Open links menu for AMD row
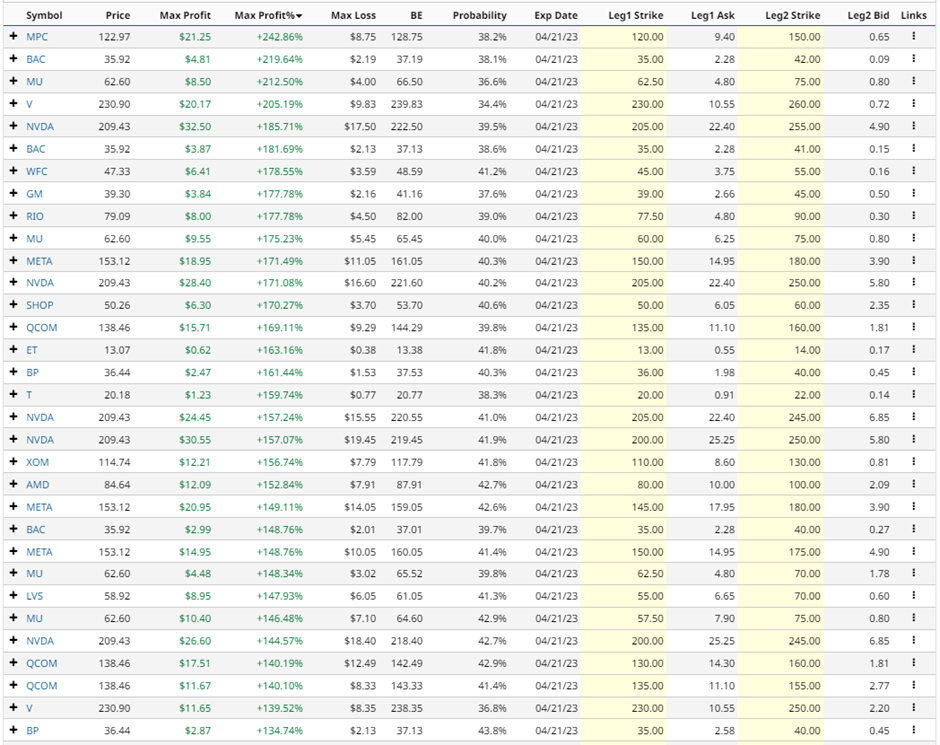940x745 pixels. tap(914, 484)
